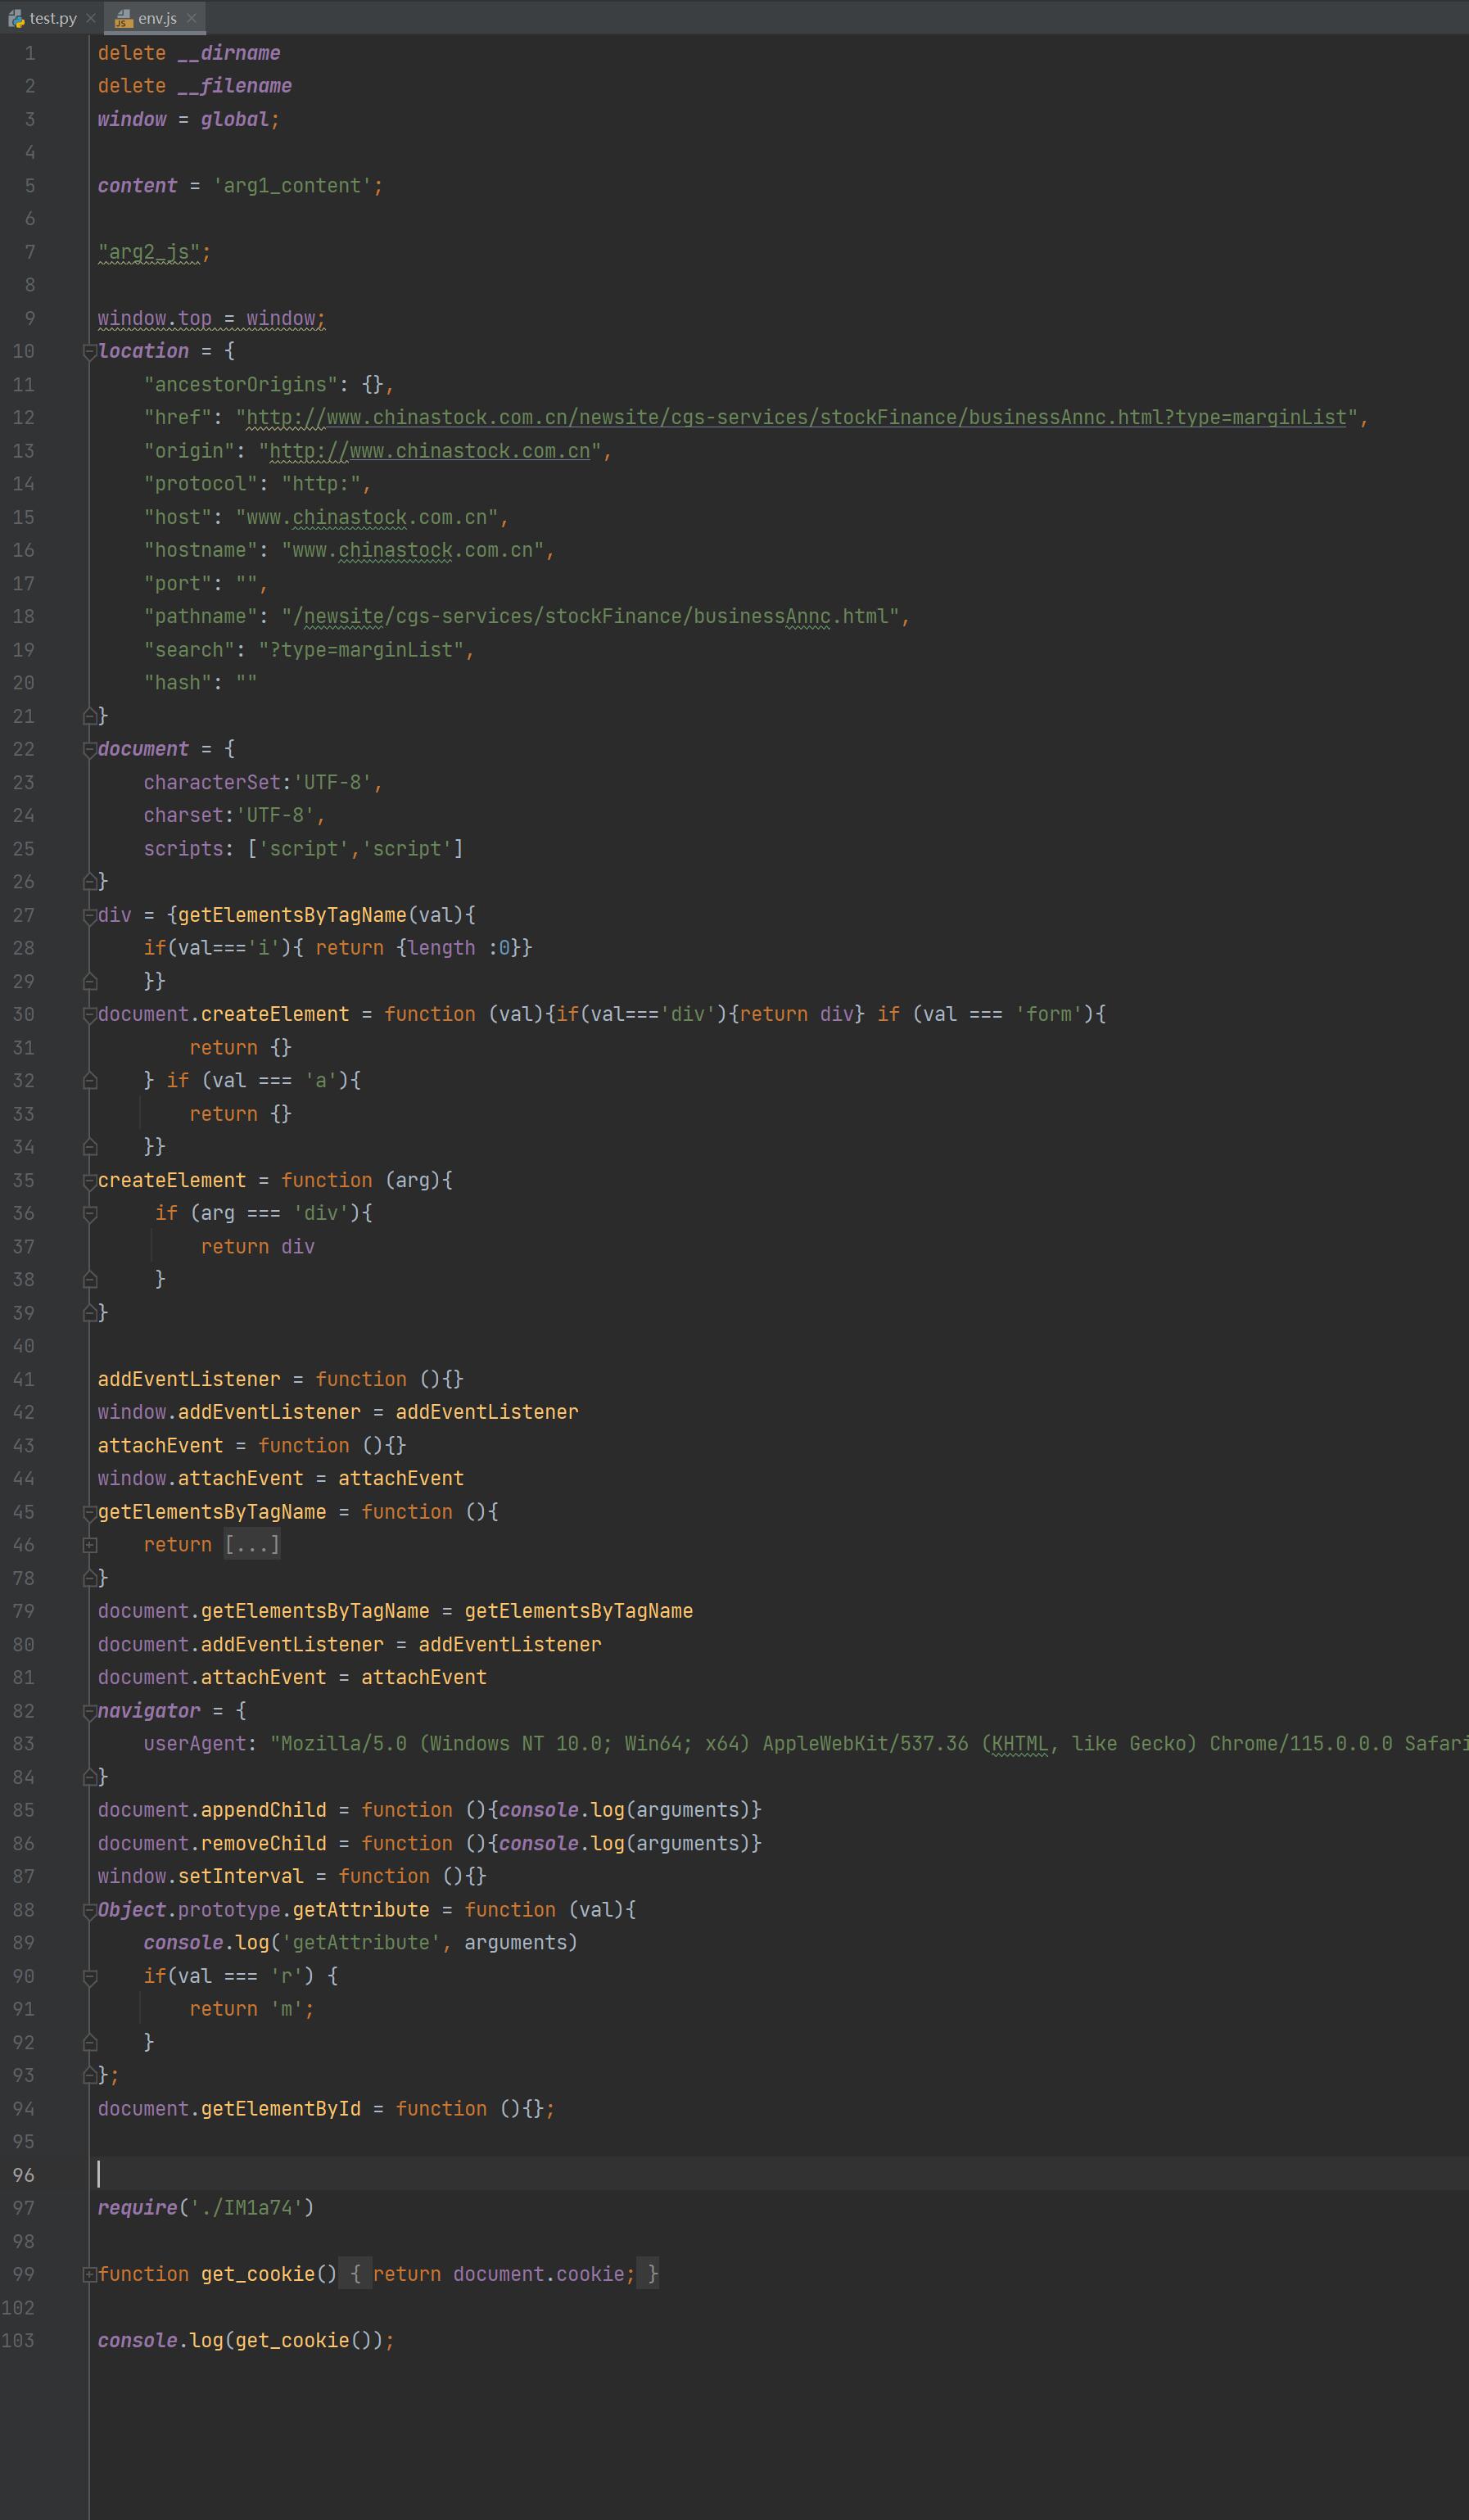Select the env.js editor tab
The image size is (1469, 2520).
pos(156,18)
